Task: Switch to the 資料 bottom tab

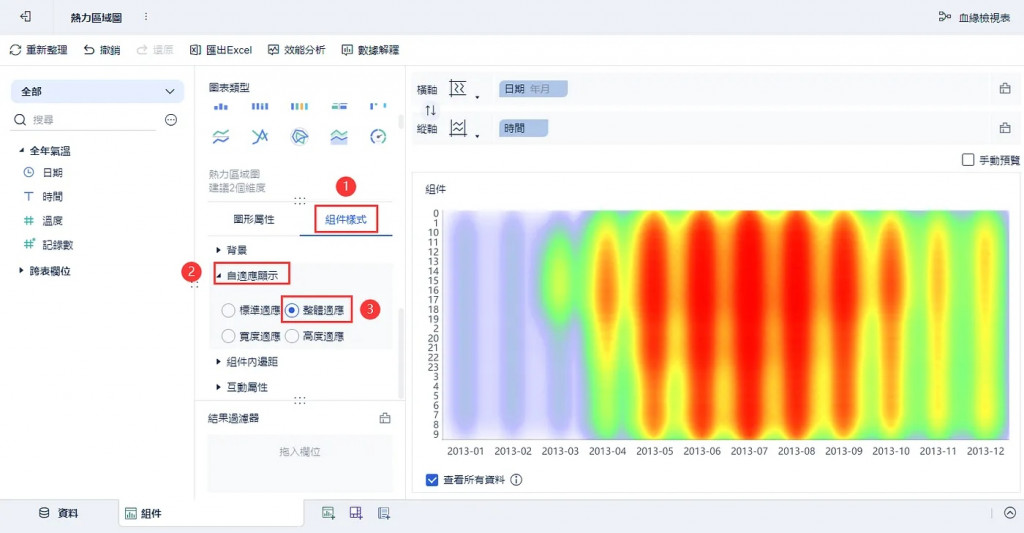Action: [59, 513]
